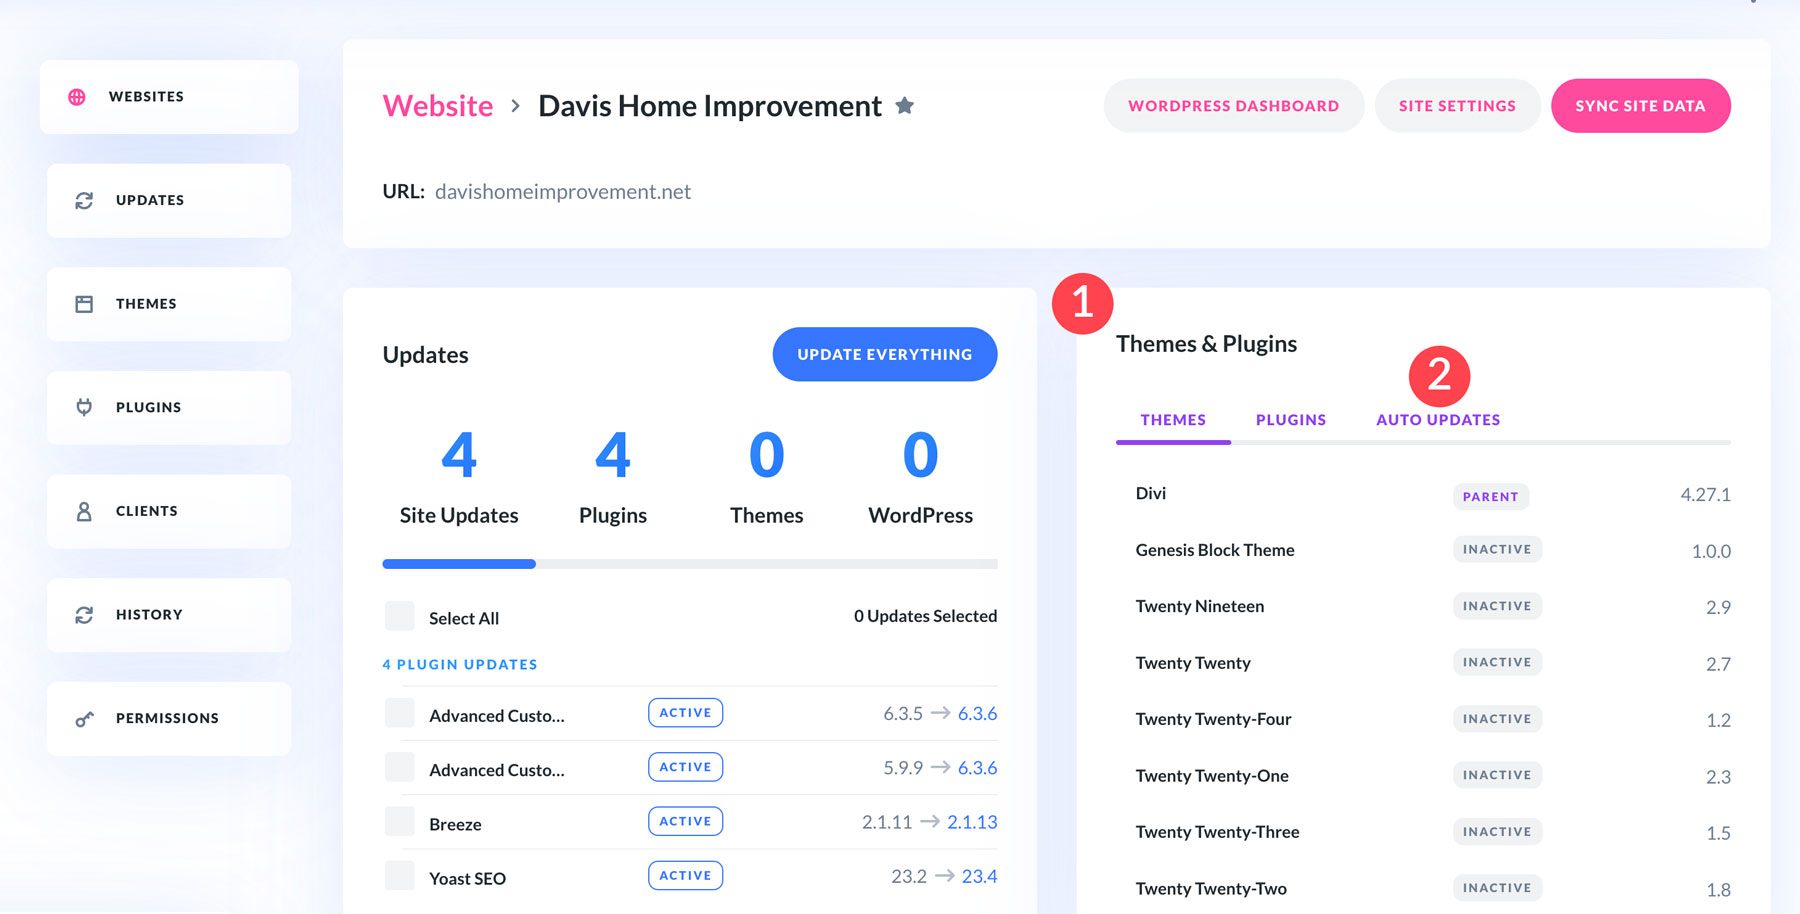
Task: Visit davishomeimprovement.net URL
Action: click(562, 191)
